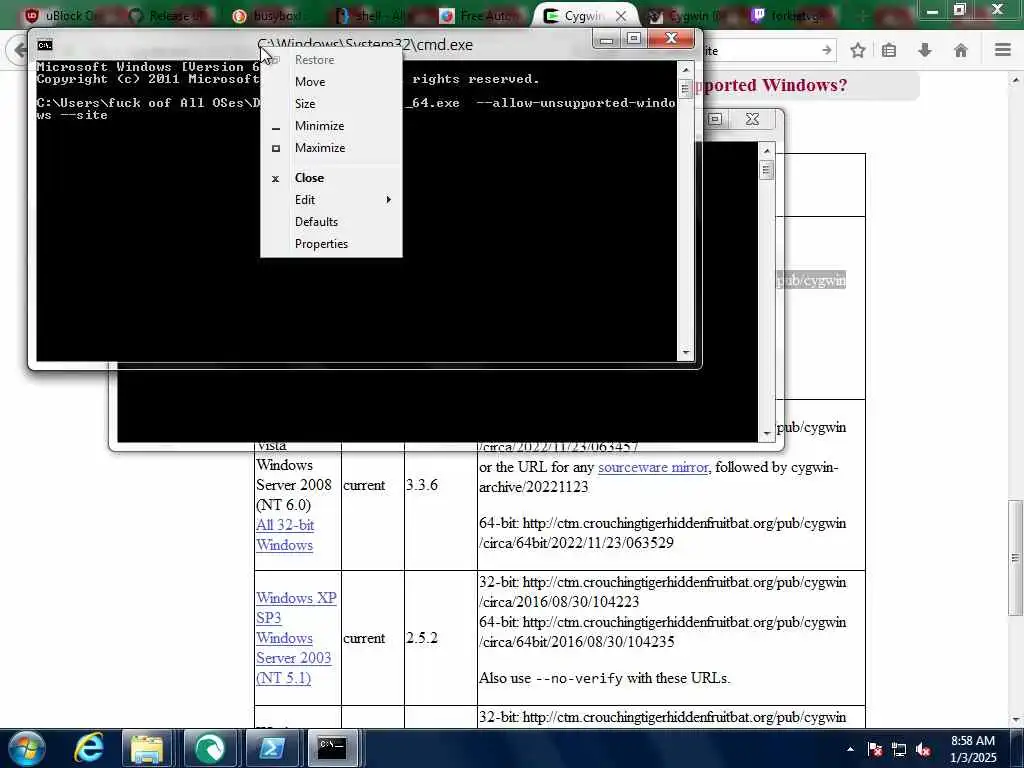
Task: Close the background console window
Action: [752, 119]
